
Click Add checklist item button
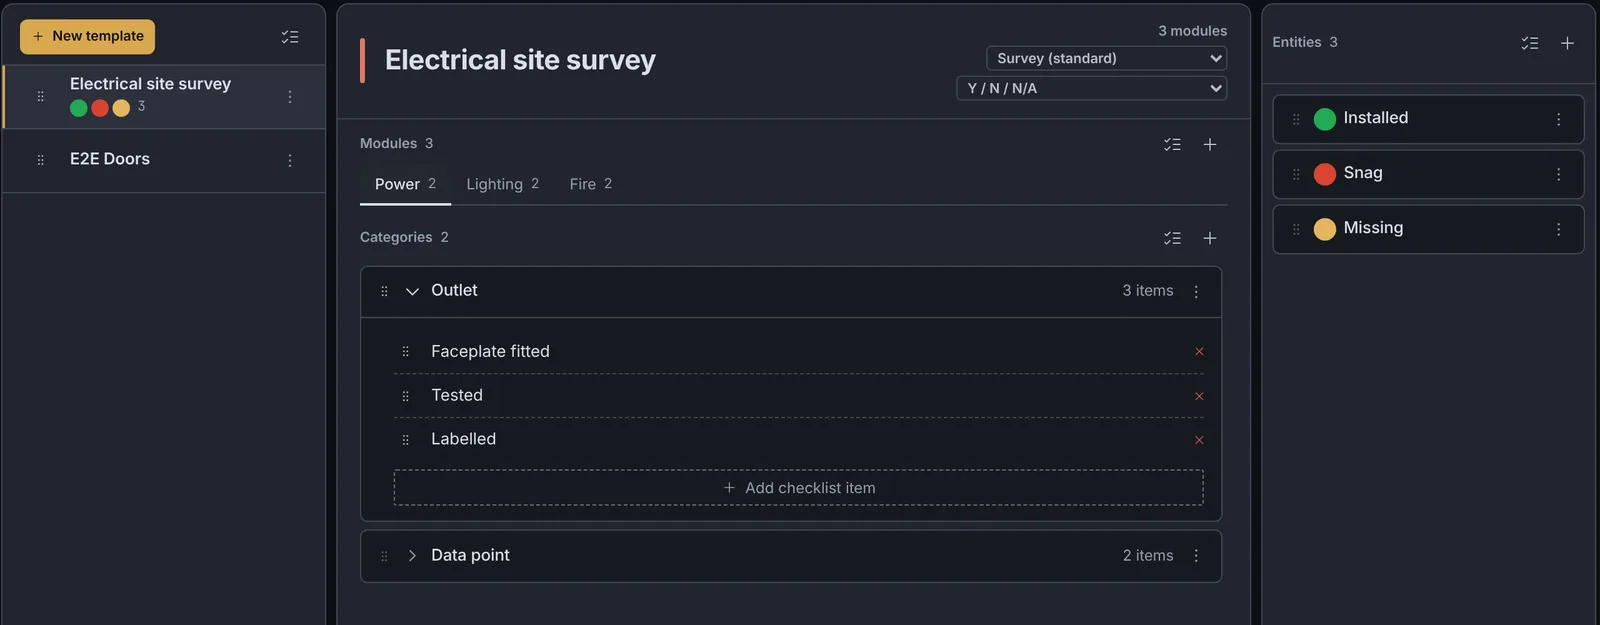coord(799,488)
